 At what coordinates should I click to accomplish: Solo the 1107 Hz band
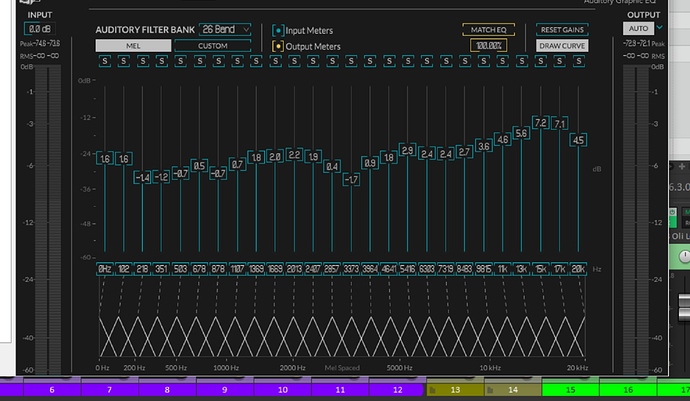(237, 61)
